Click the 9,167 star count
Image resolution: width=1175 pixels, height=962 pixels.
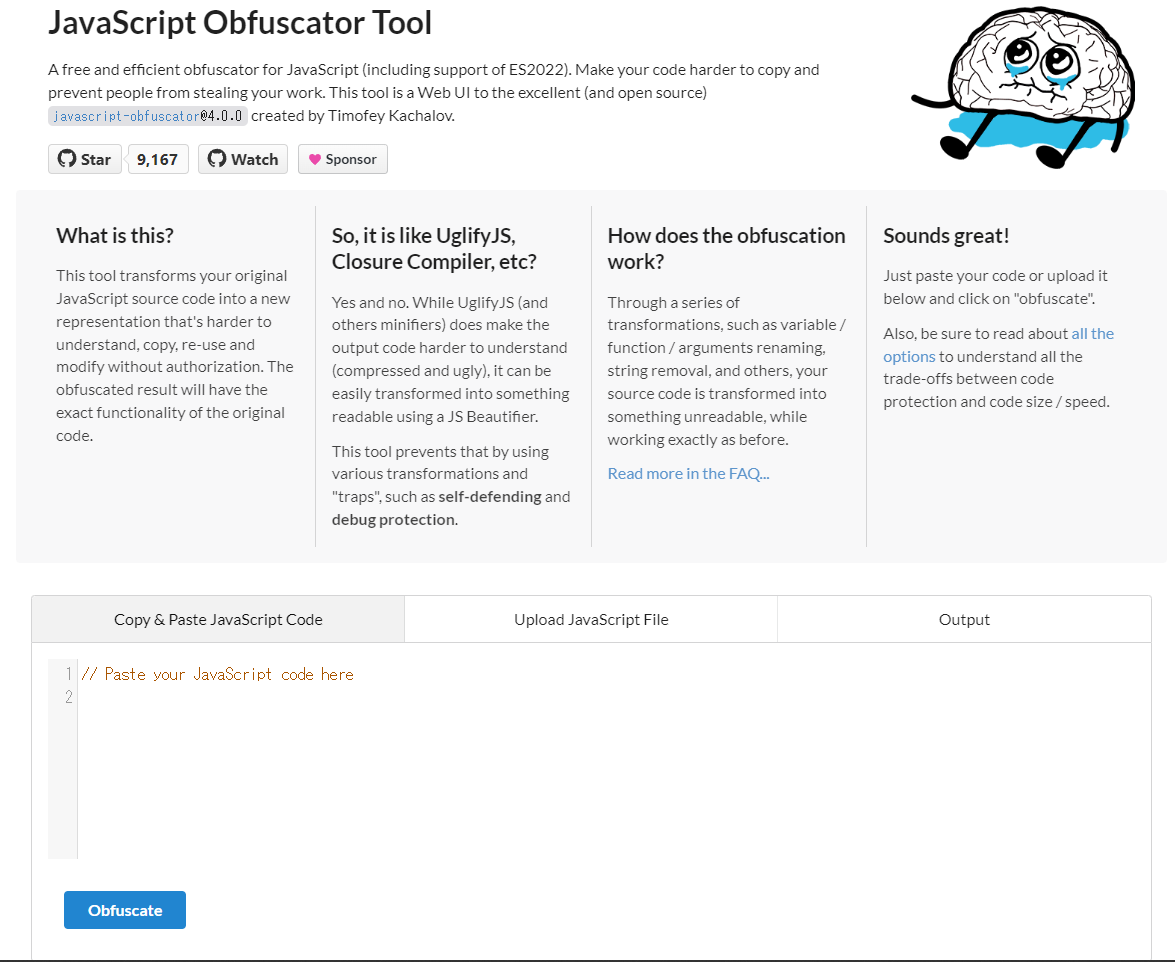click(157, 158)
